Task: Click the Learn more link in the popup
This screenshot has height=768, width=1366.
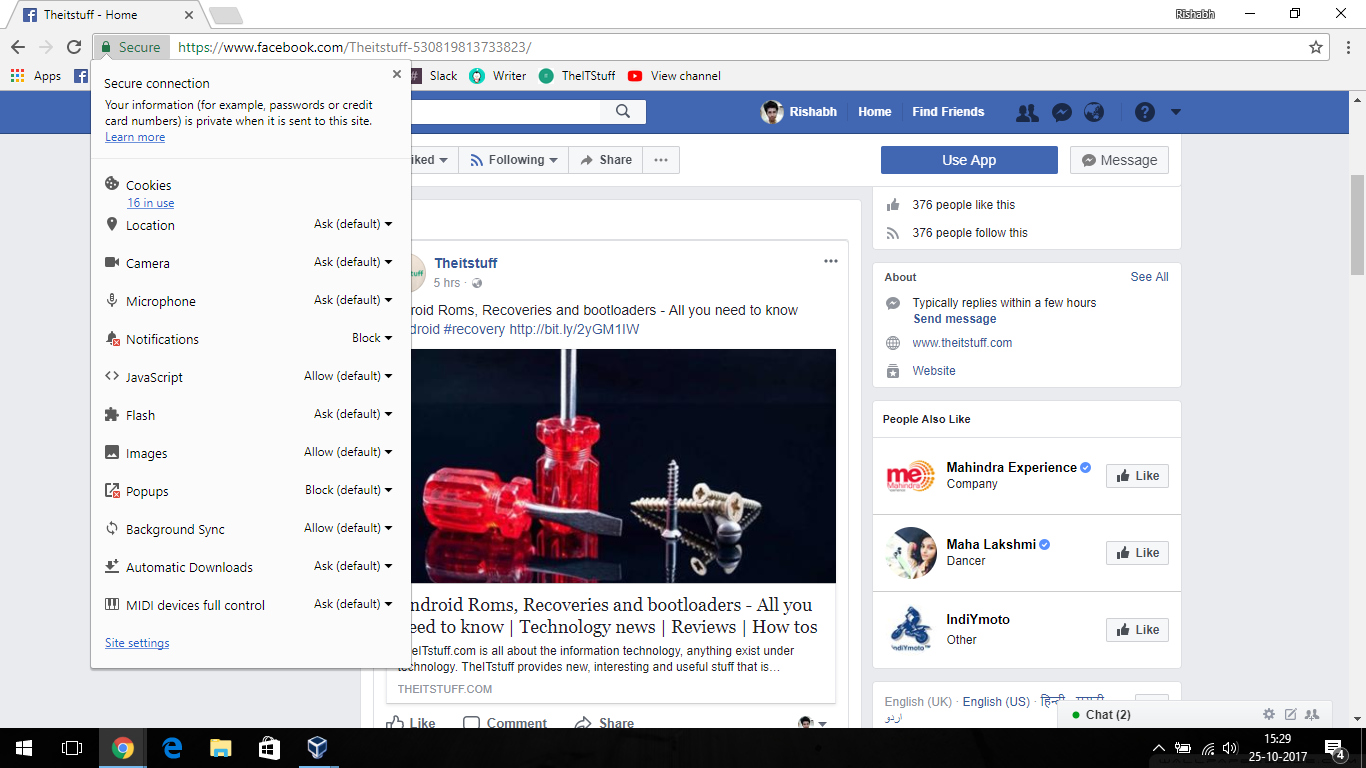Action: (134, 137)
